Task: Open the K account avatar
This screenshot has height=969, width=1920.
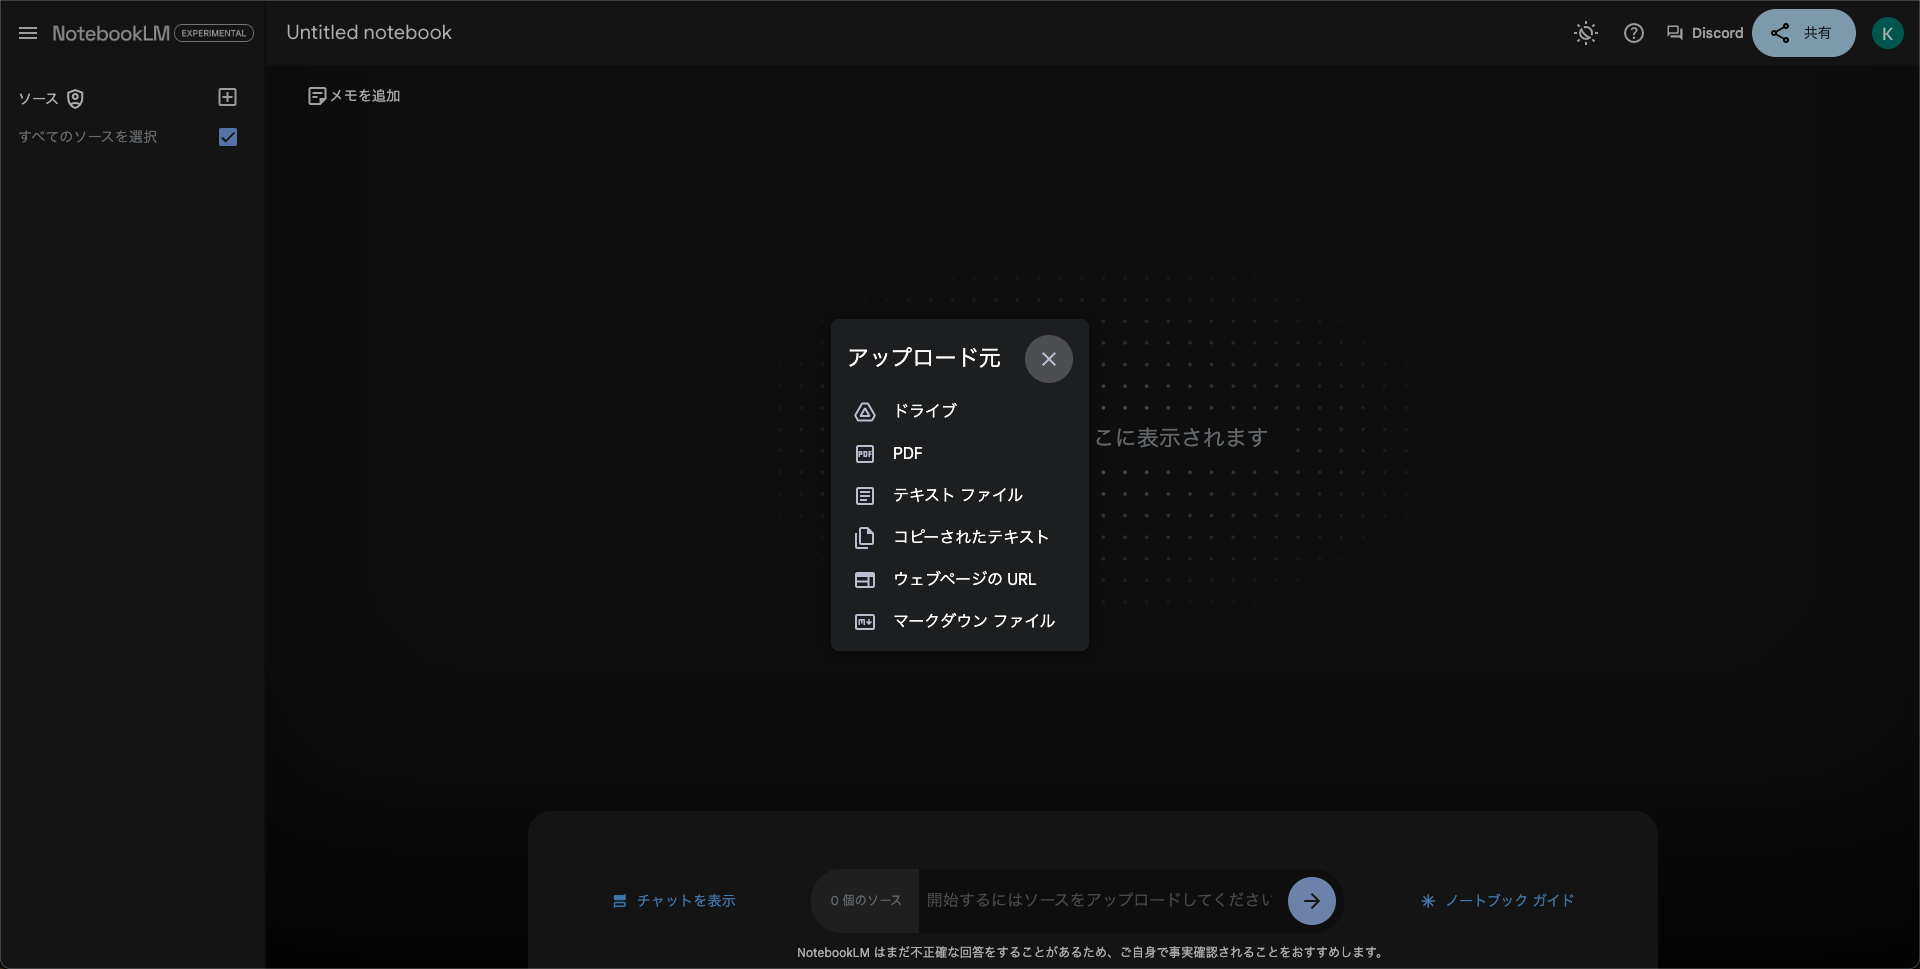Action: point(1887,33)
